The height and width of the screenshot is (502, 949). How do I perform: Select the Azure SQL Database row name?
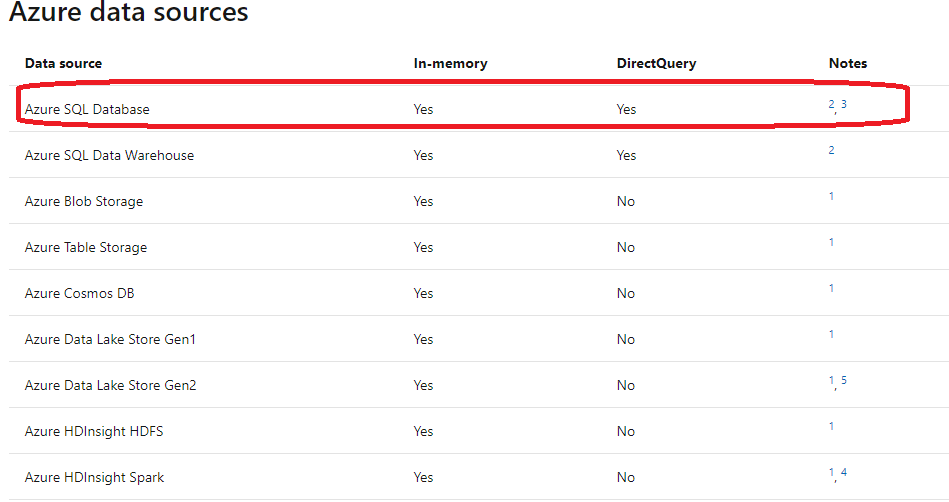(x=87, y=109)
